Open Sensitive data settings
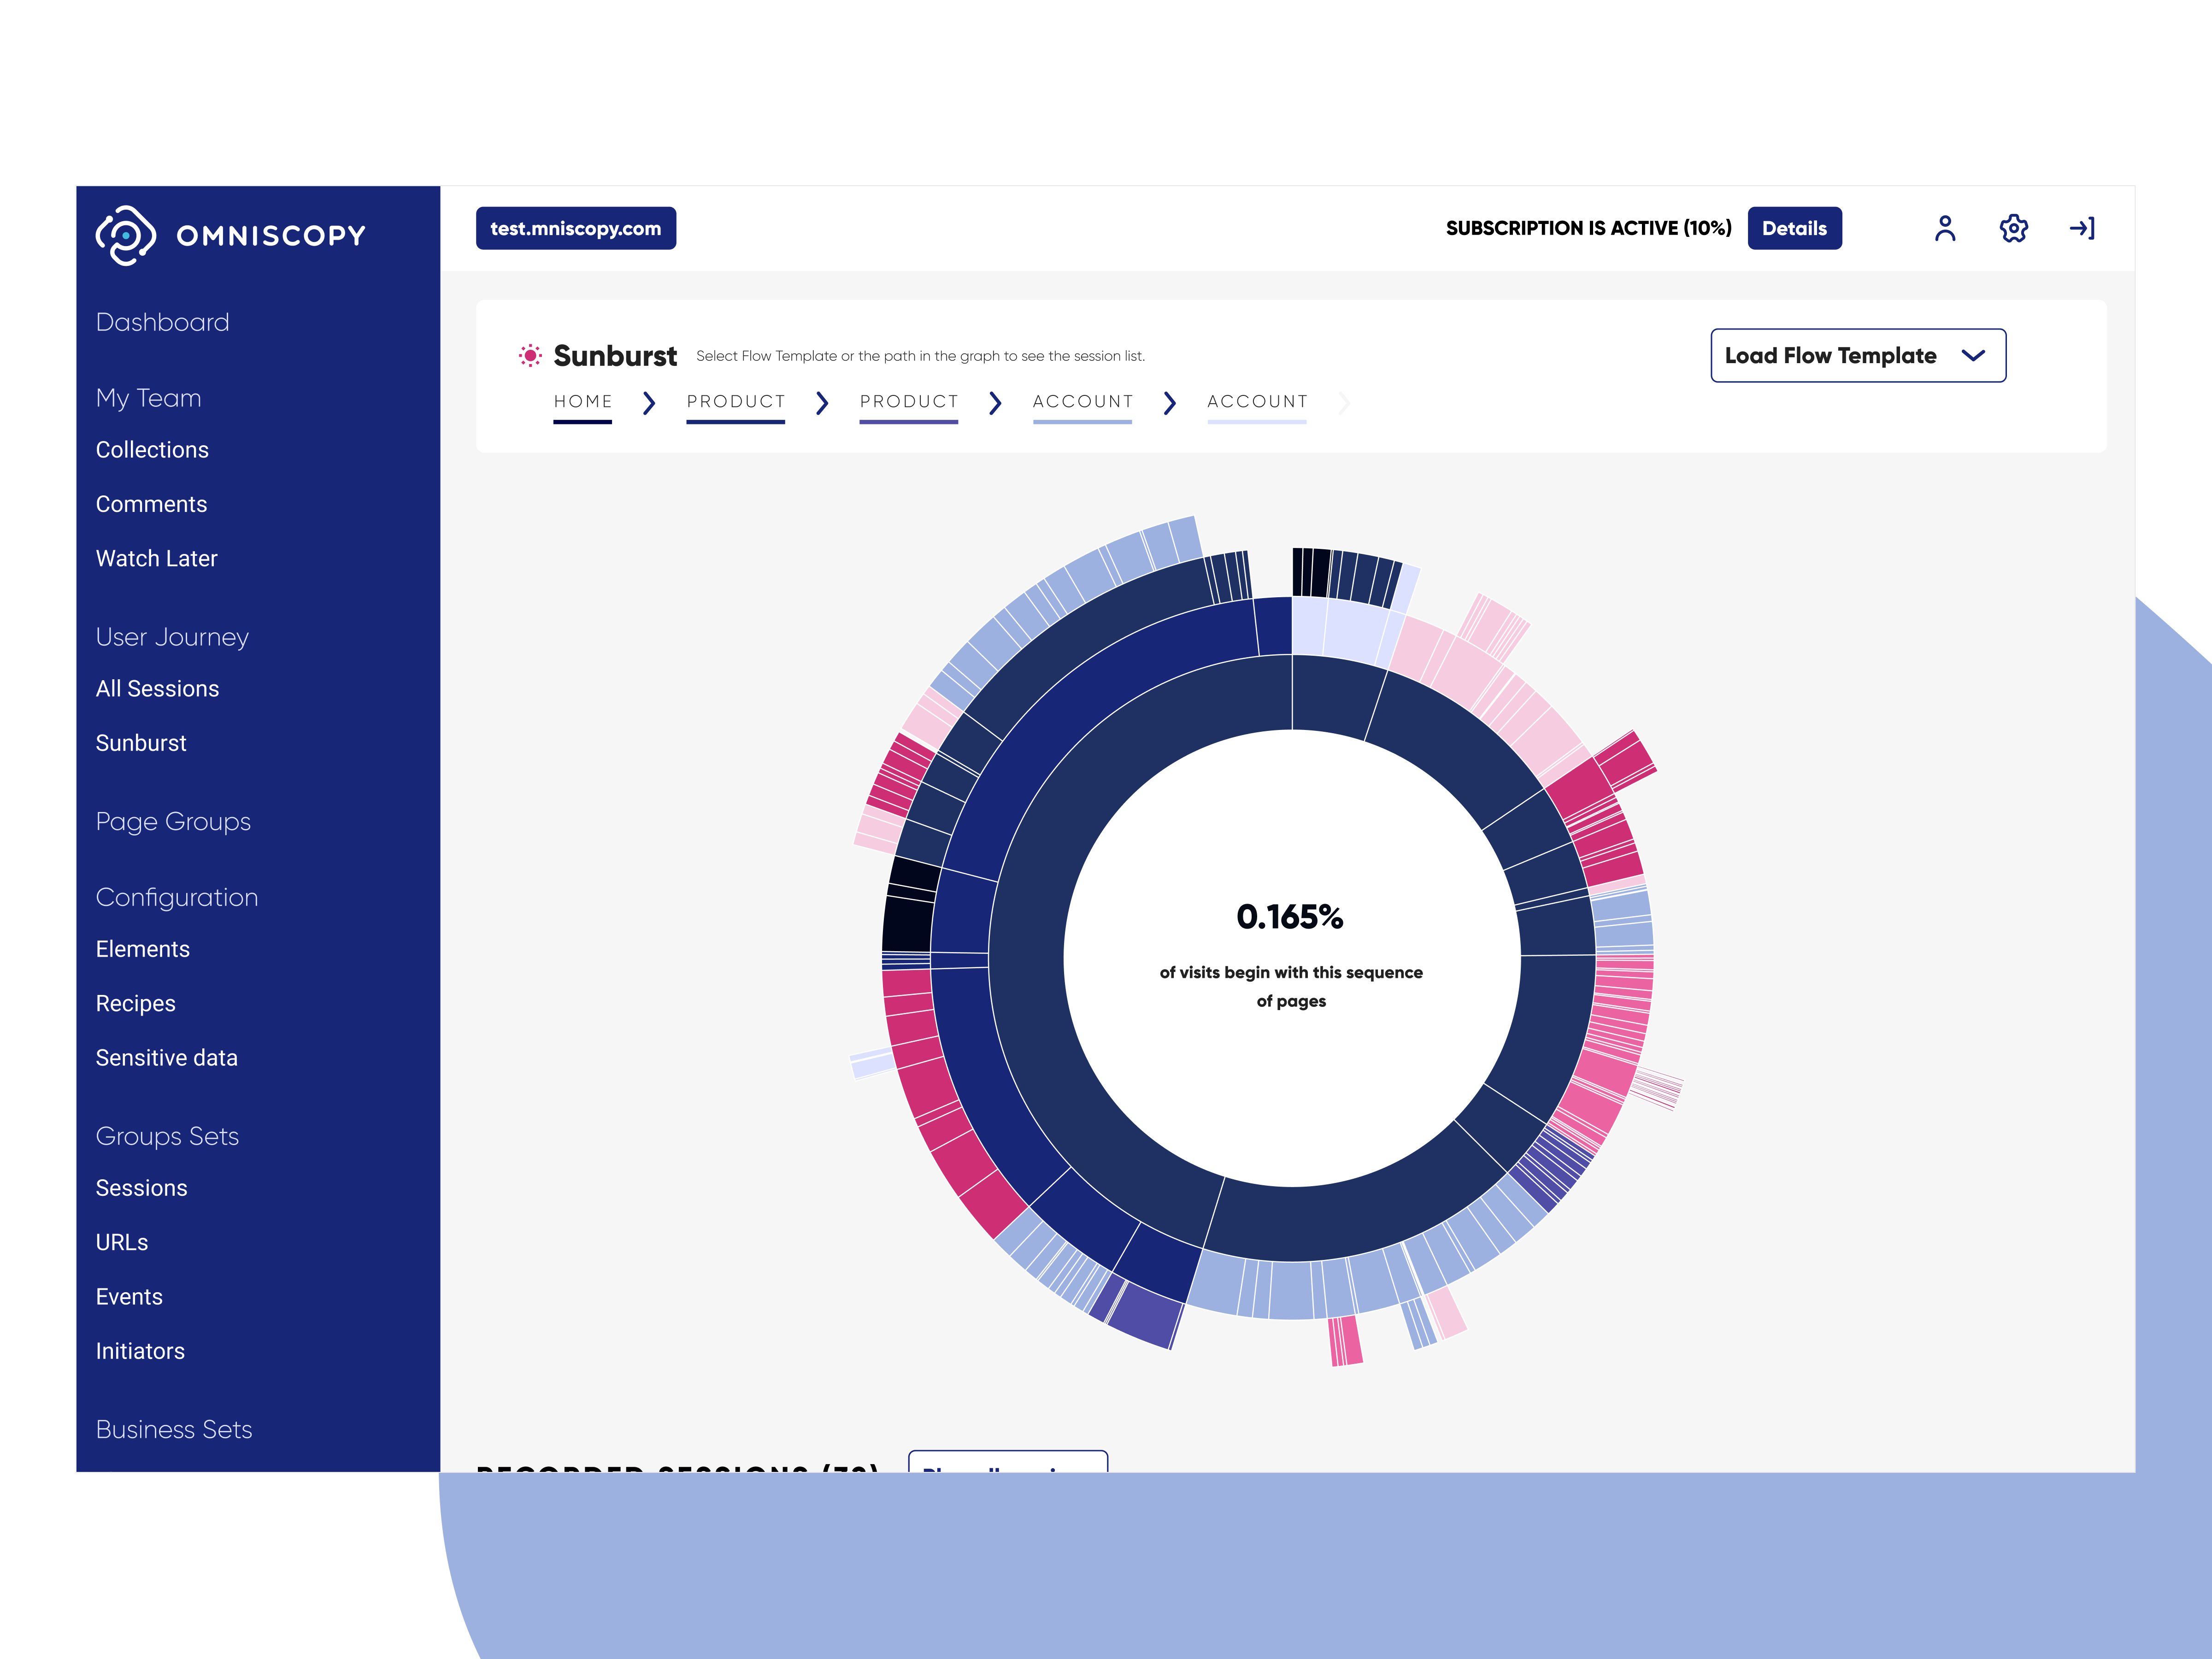 tap(166, 1058)
